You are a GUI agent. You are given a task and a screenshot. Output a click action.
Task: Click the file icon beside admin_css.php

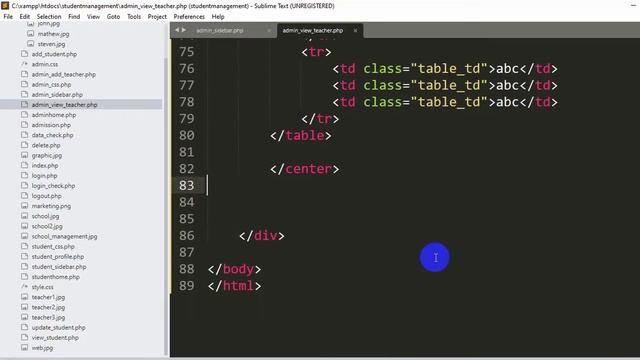point(24,84)
